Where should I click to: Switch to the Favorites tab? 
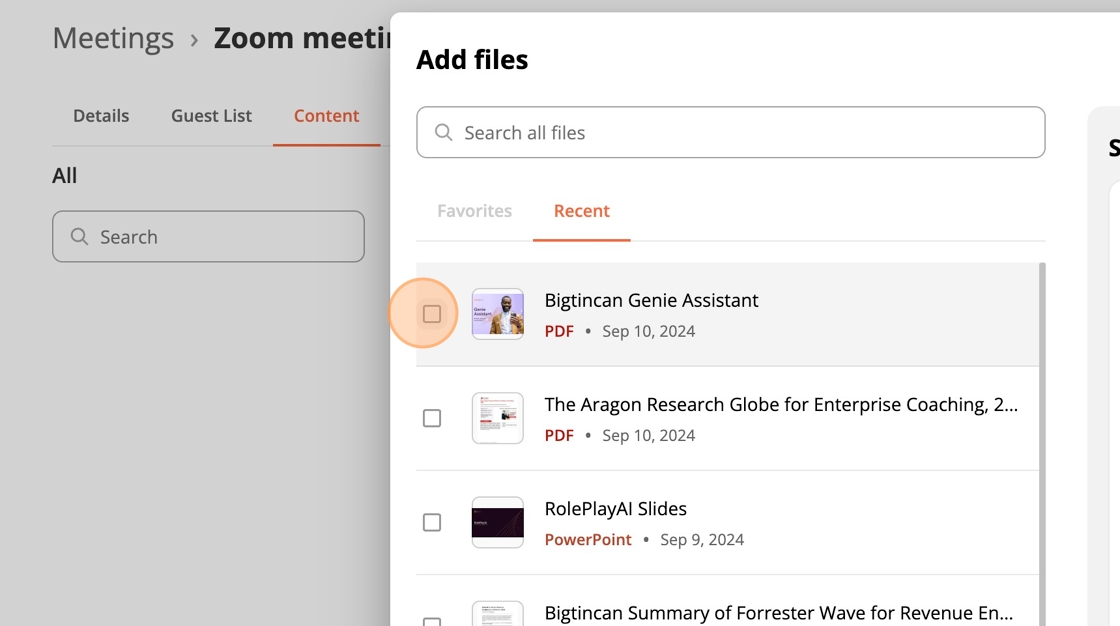point(474,211)
